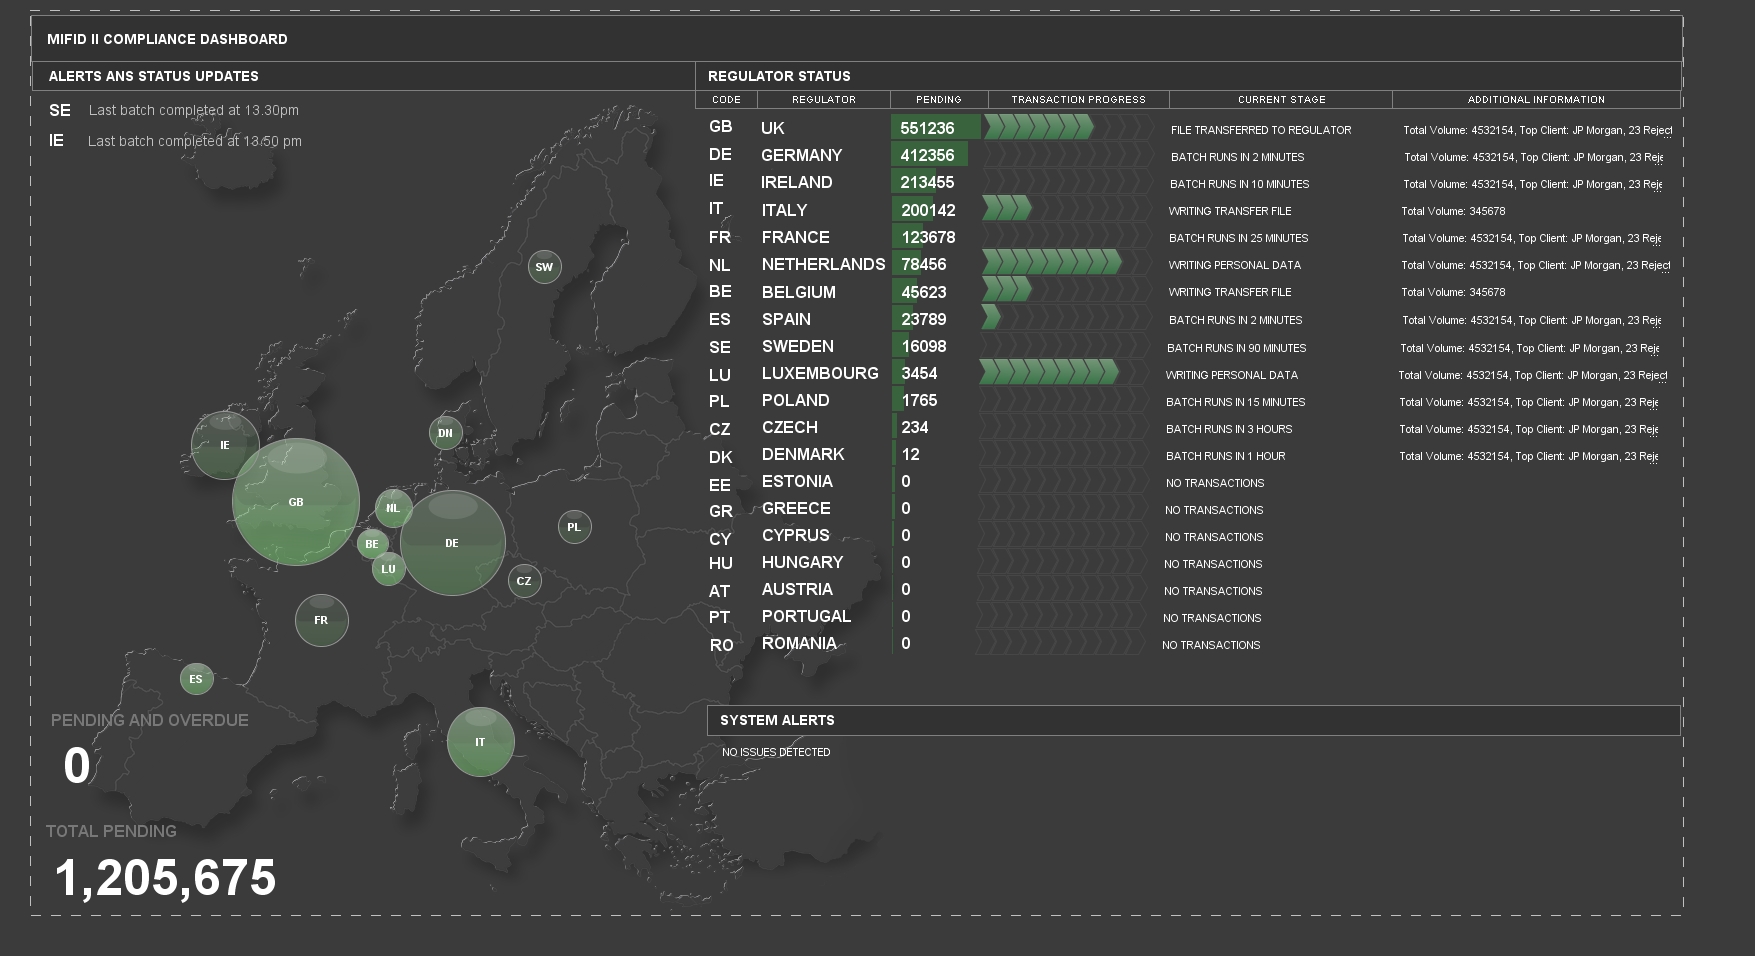Click the SW marker in Sweden
The image size is (1755, 956).
(545, 266)
